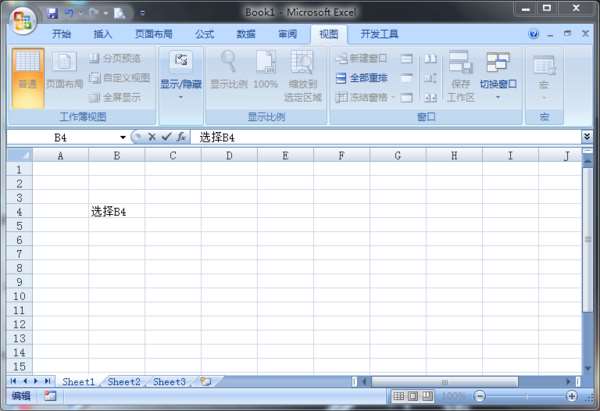Click 全部重排 to arrange windows
Screen dimensions: 600x411
click(x=362, y=78)
